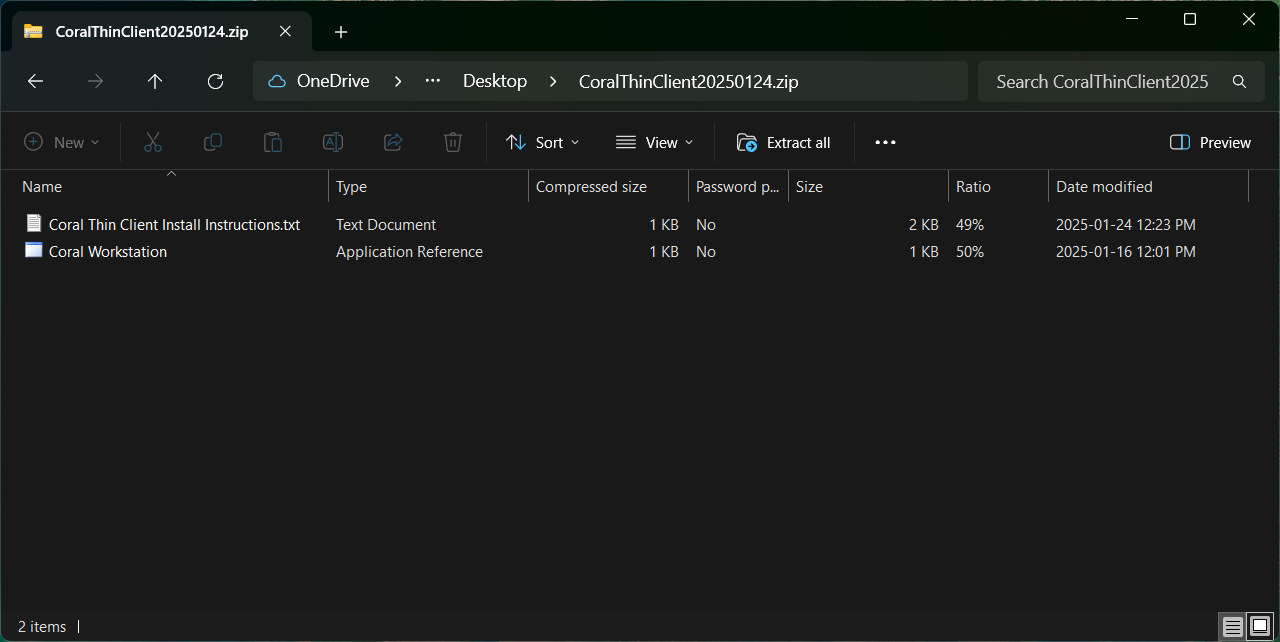
Task: Click the Application Reference type cell
Action: pyautogui.click(x=409, y=252)
